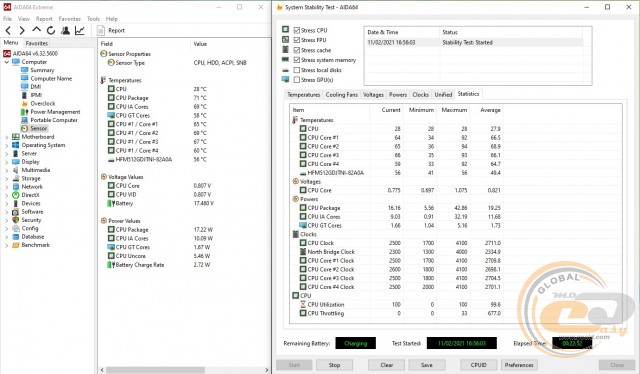
Task: Click the Clear button
Action: pyautogui.click(x=387, y=365)
